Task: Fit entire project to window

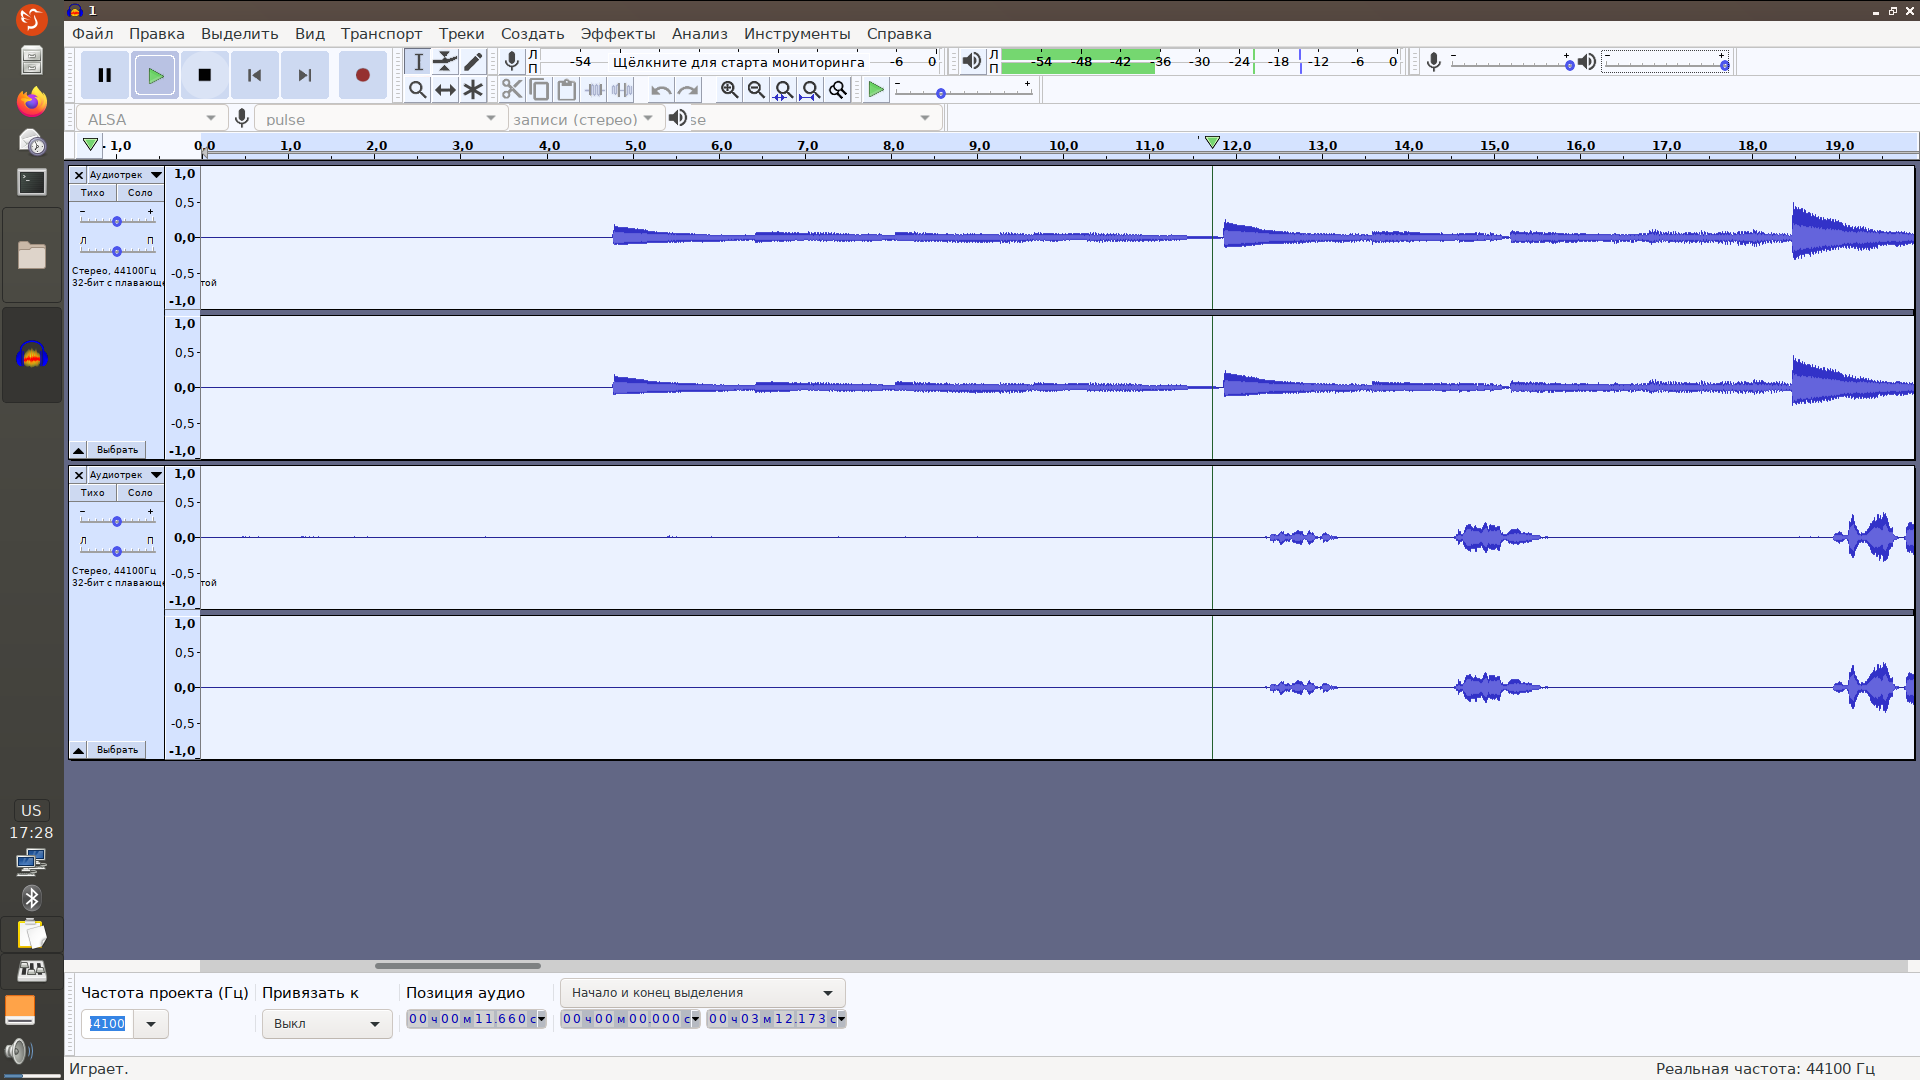Action: coord(811,90)
